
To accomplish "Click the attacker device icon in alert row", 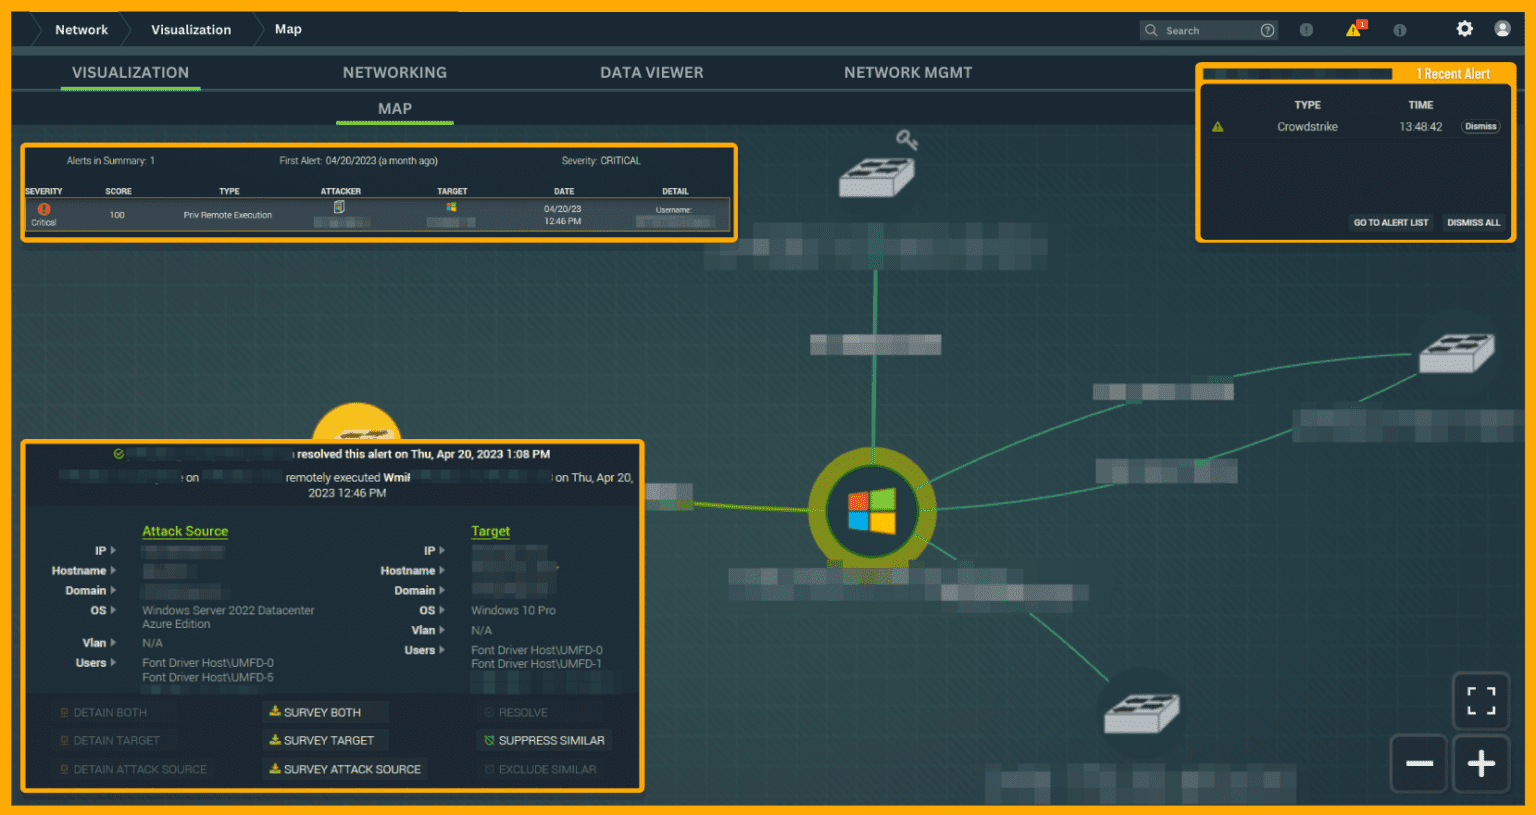I will (x=339, y=207).
